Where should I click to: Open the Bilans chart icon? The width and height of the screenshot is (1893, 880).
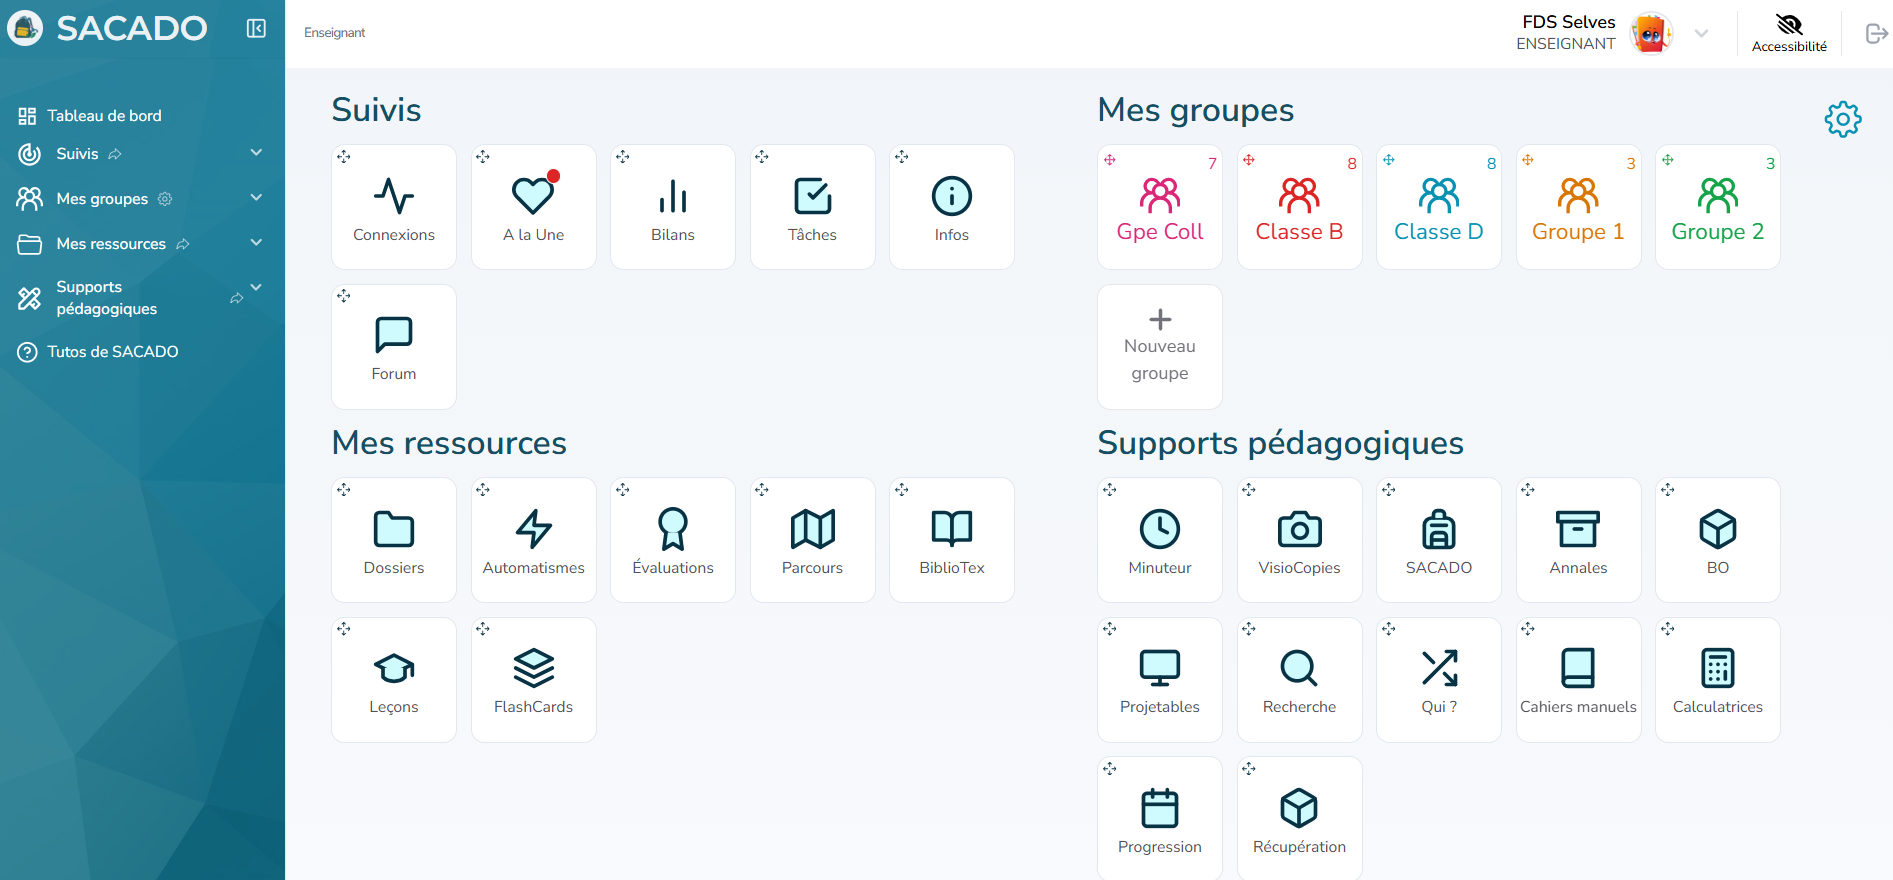(673, 196)
